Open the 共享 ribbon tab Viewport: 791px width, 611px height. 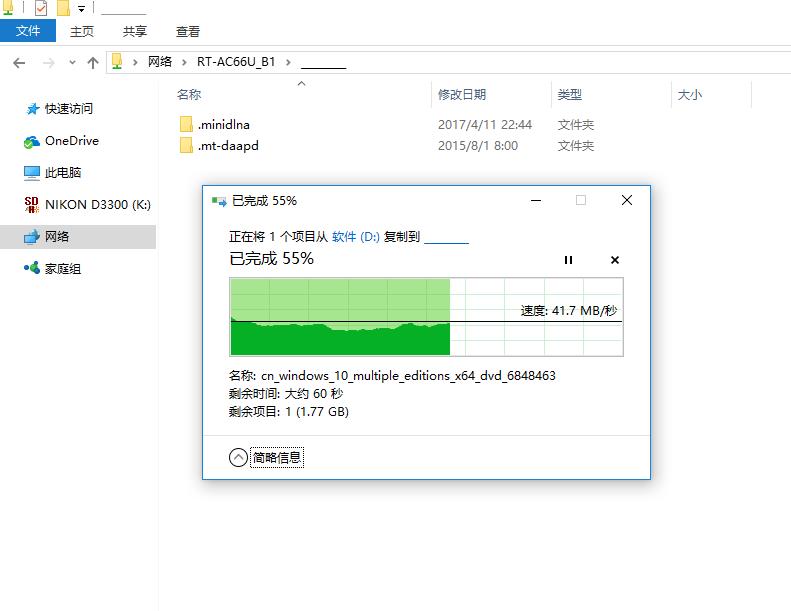[x=135, y=31]
